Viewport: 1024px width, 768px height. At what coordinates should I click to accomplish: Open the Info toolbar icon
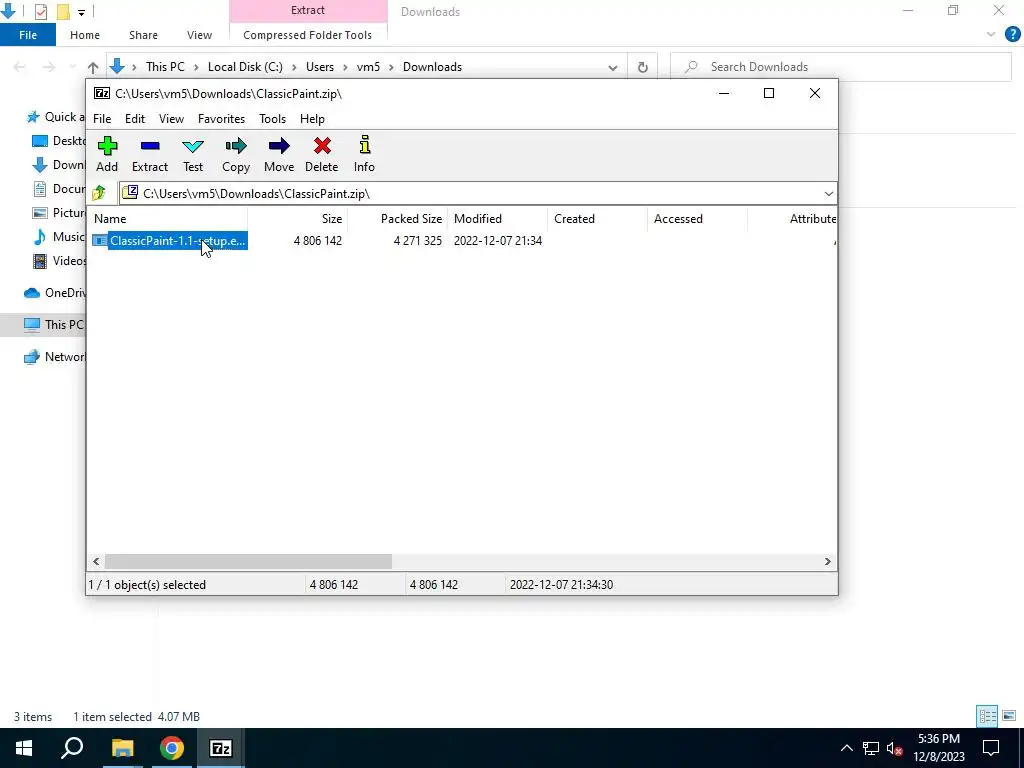coord(364,154)
